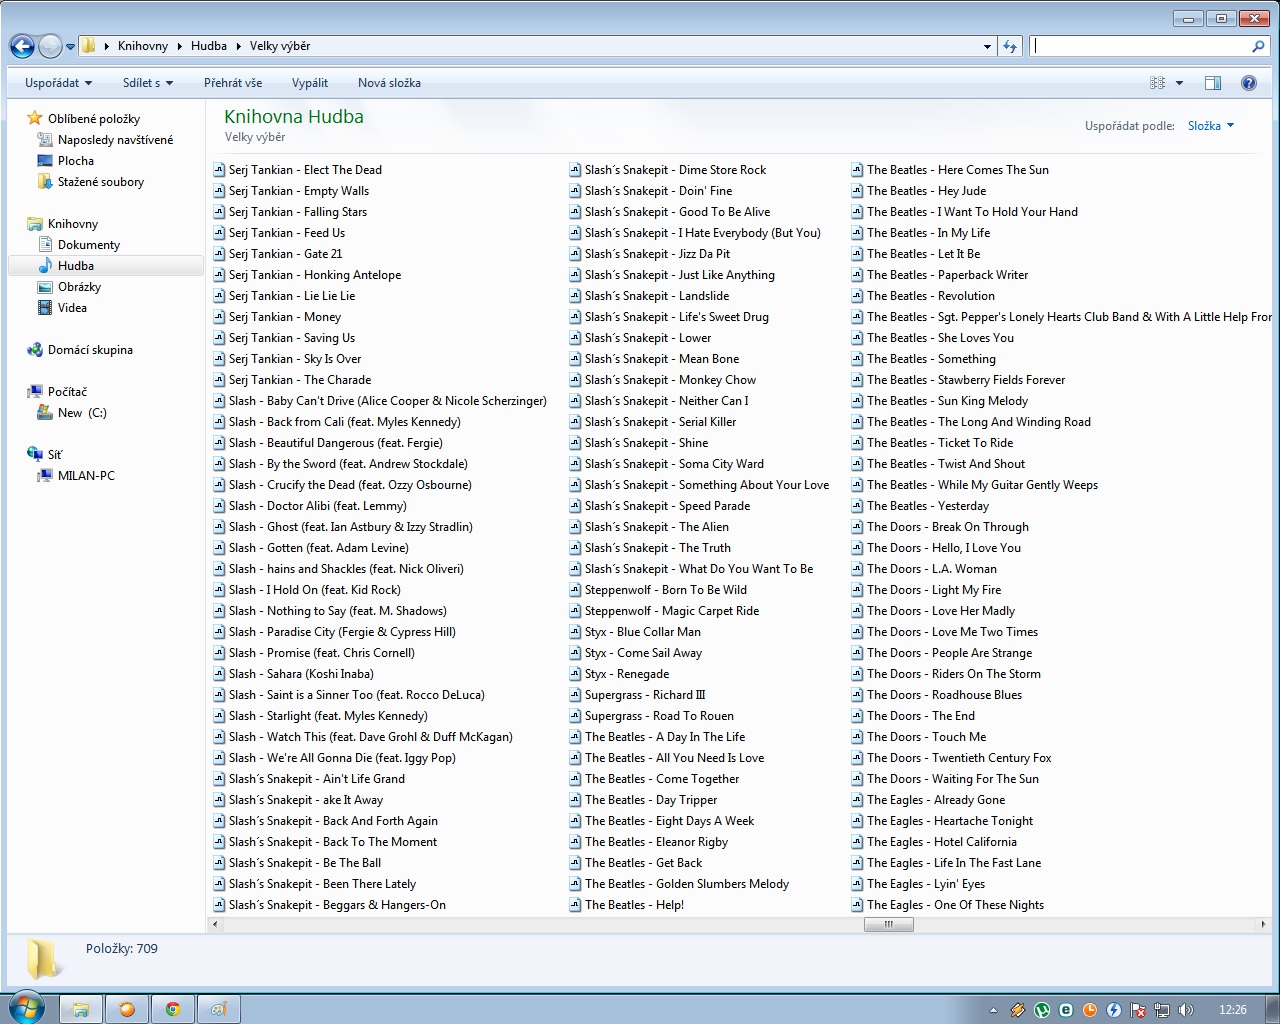
Task: Click Vypálit in the toolbar
Action: tap(310, 83)
